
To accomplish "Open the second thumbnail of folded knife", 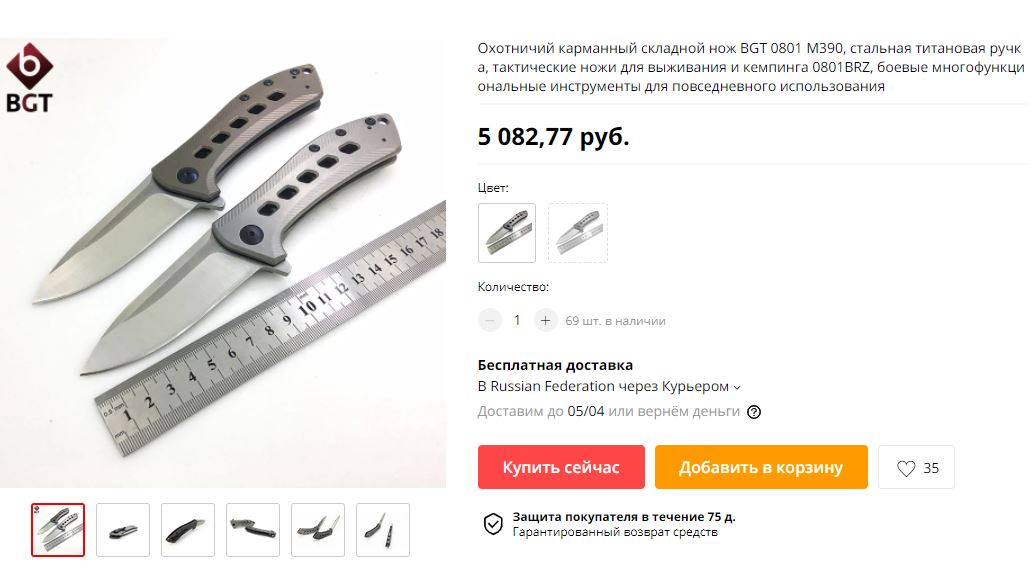I will [x=123, y=530].
